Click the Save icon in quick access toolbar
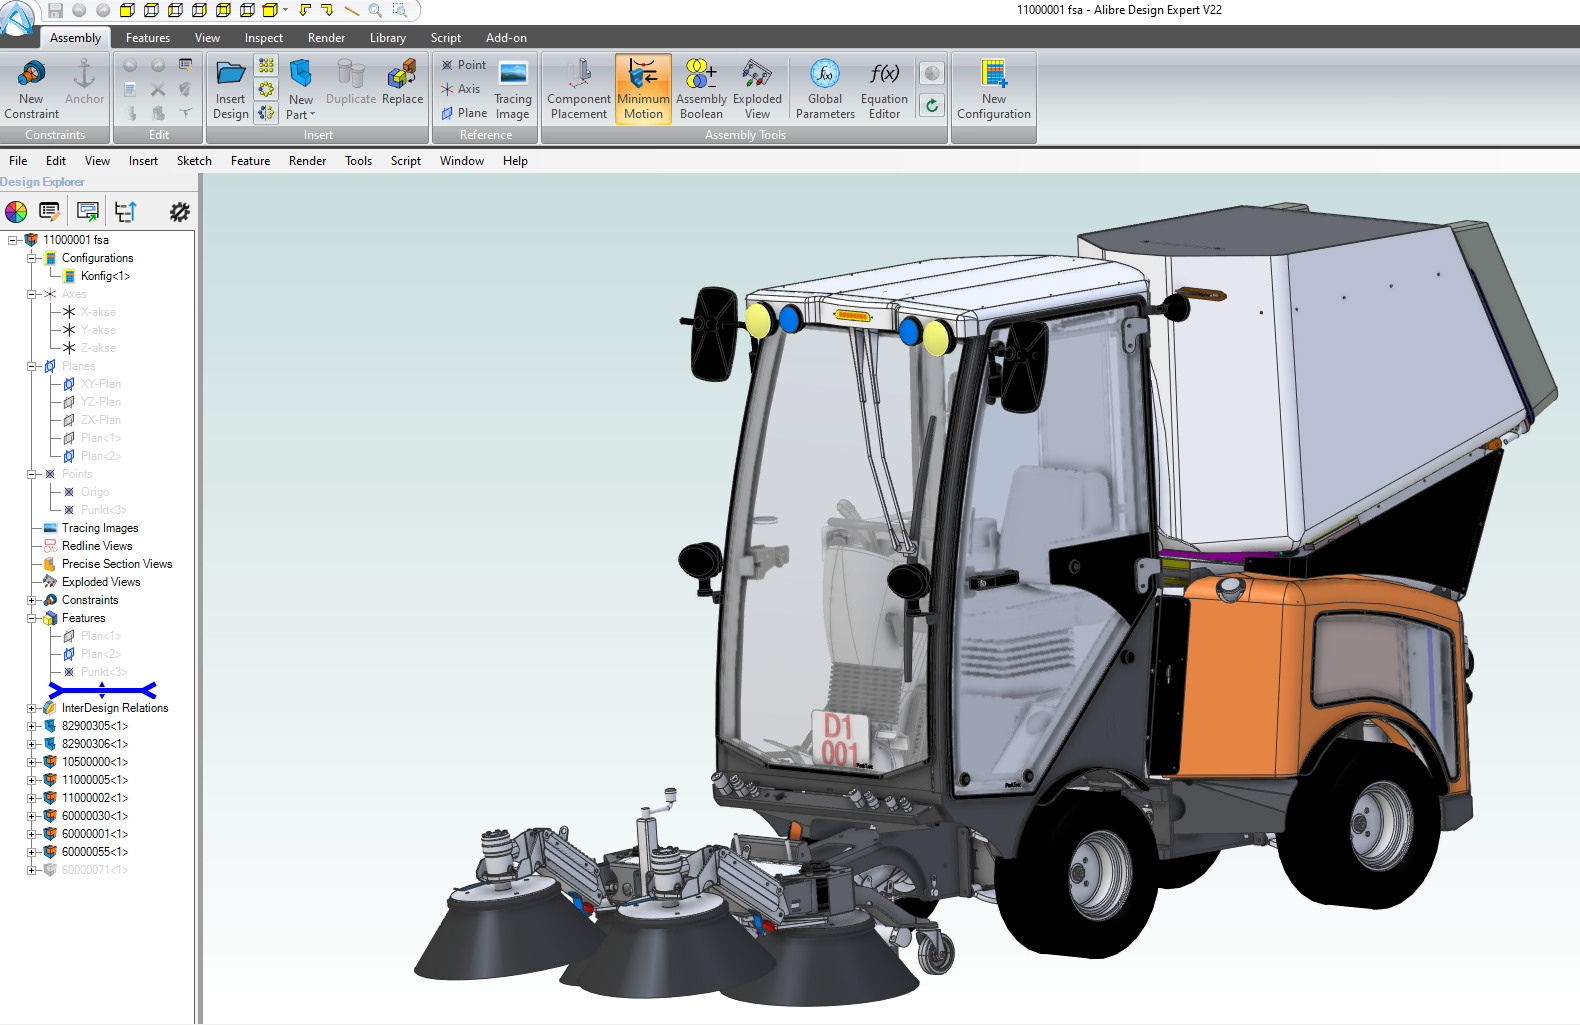Viewport: 1580px width, 1025px height. pos(56,10)
